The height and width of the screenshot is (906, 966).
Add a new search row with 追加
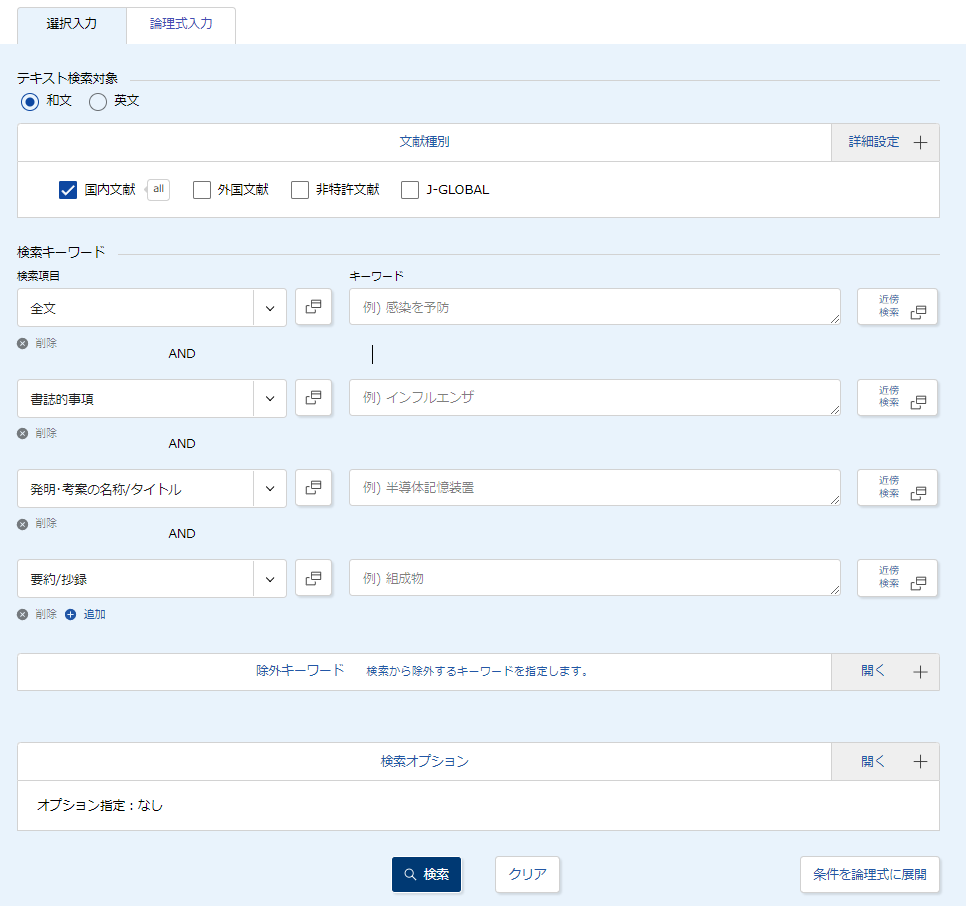coord(86,614)
